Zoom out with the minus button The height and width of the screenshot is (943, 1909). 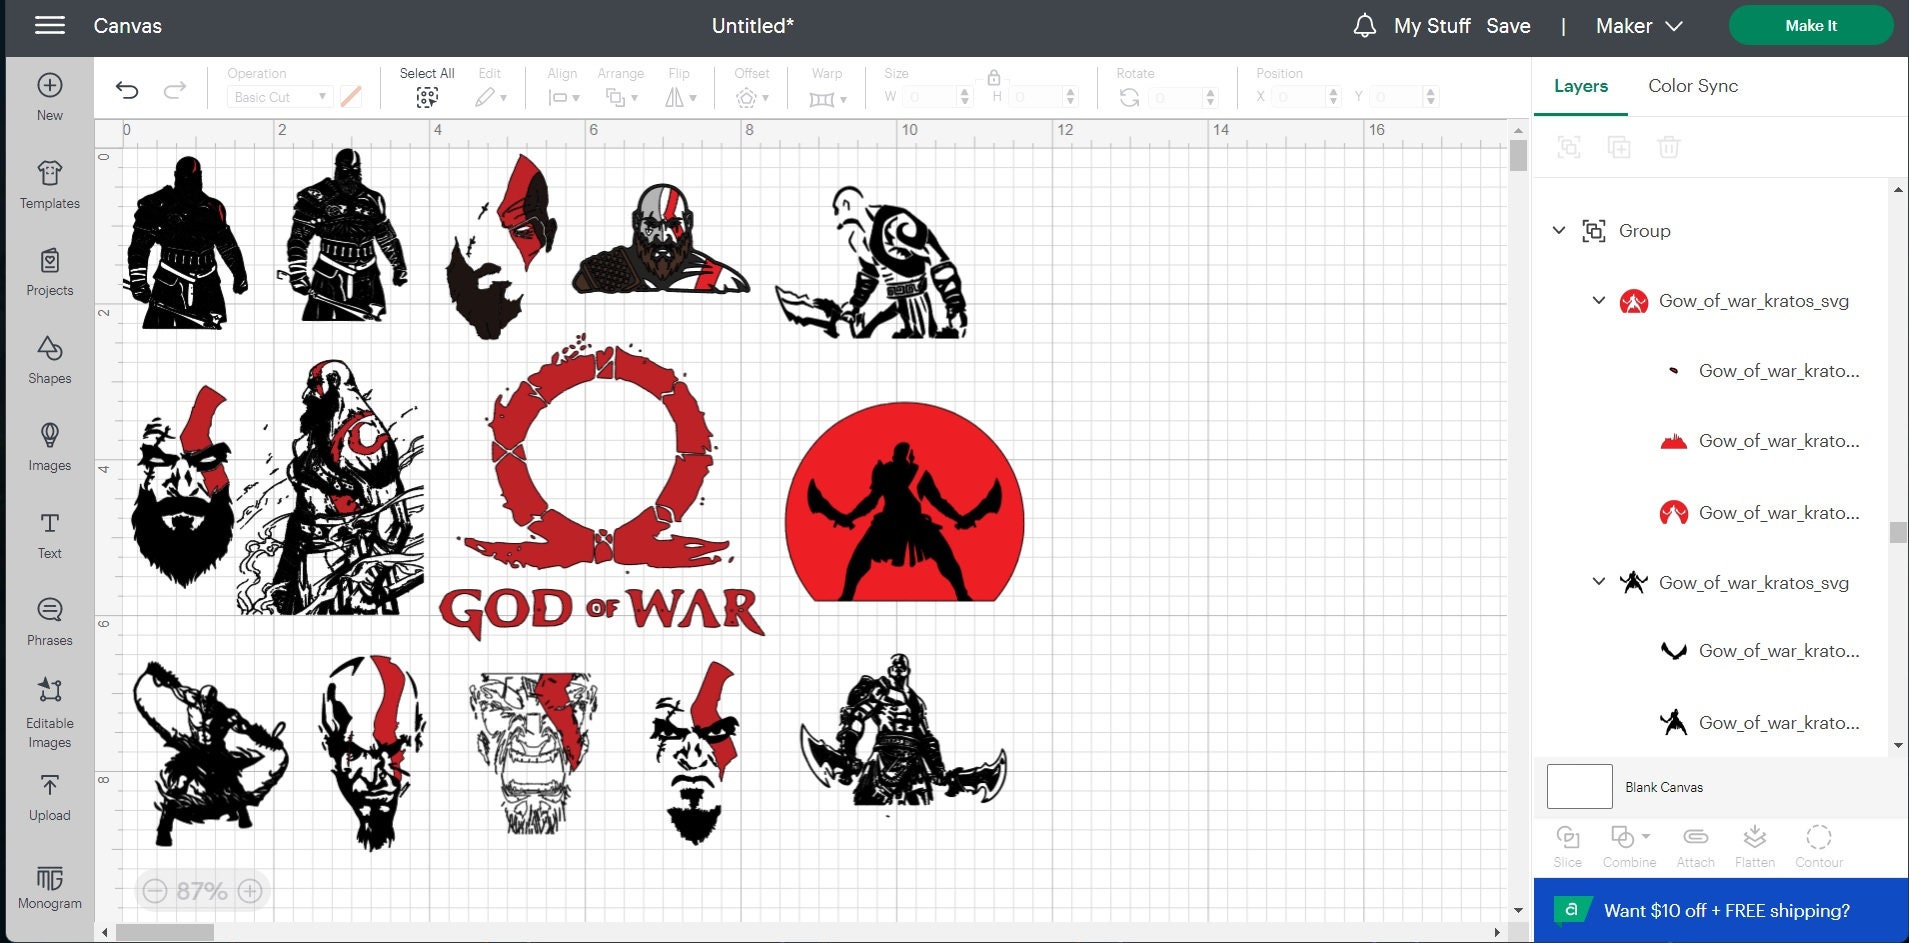[154, 890]
